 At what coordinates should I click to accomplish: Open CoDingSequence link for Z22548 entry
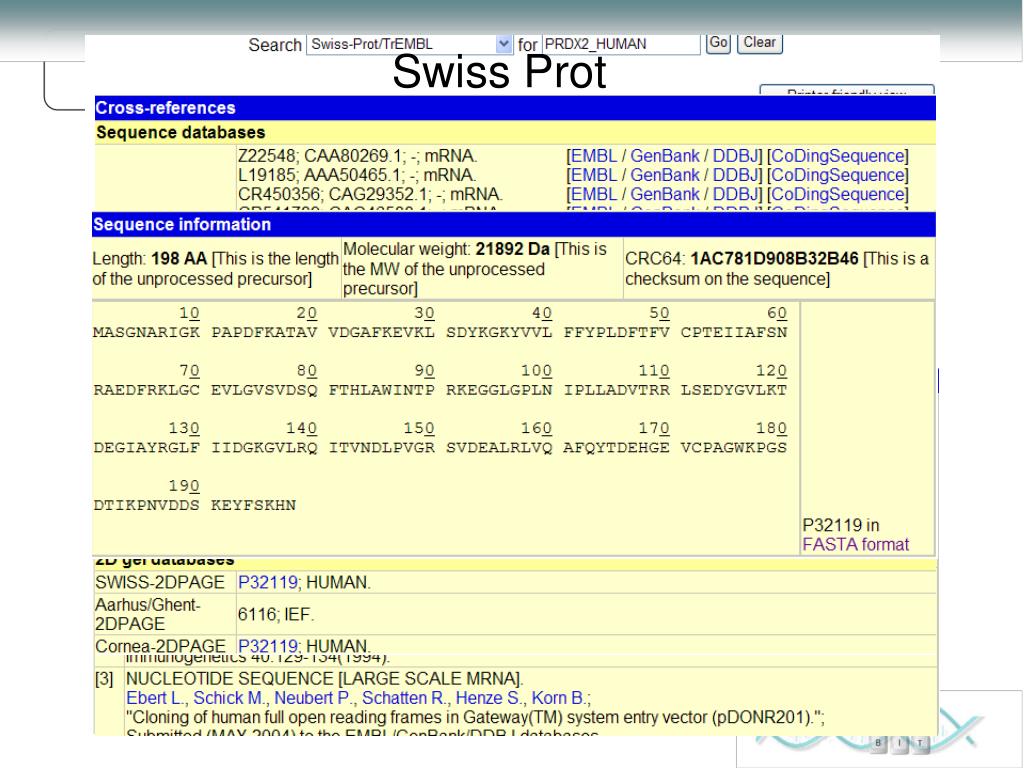(838, 156)
